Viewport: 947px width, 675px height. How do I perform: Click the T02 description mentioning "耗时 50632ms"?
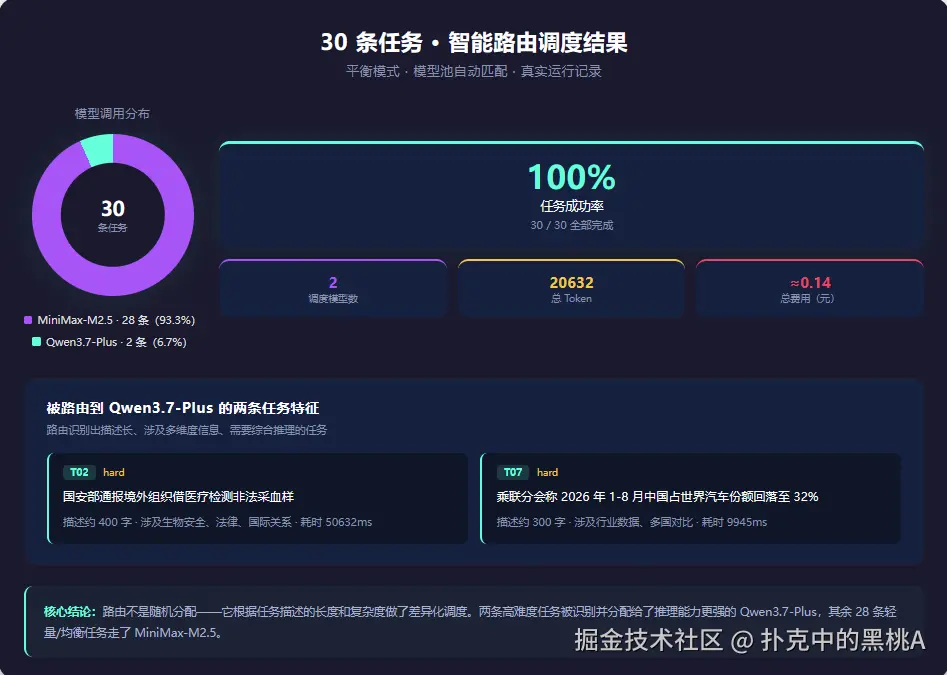coord(217,522)
